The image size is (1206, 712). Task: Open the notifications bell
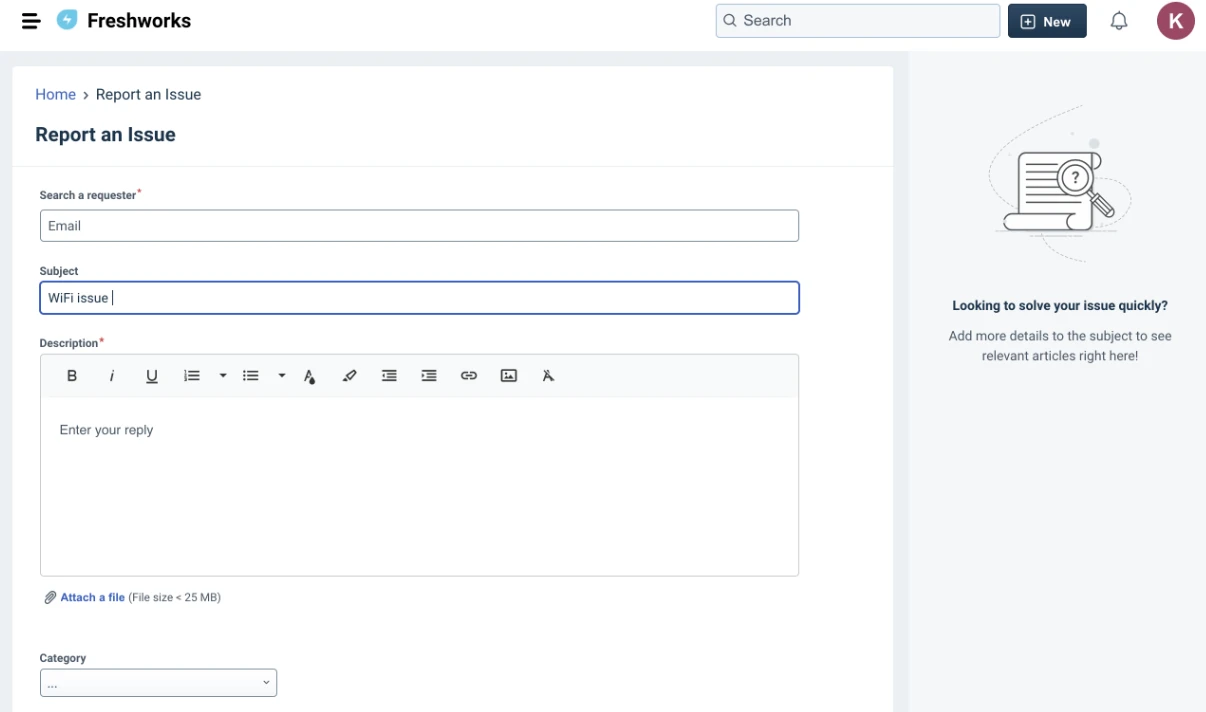[1119, 21]
